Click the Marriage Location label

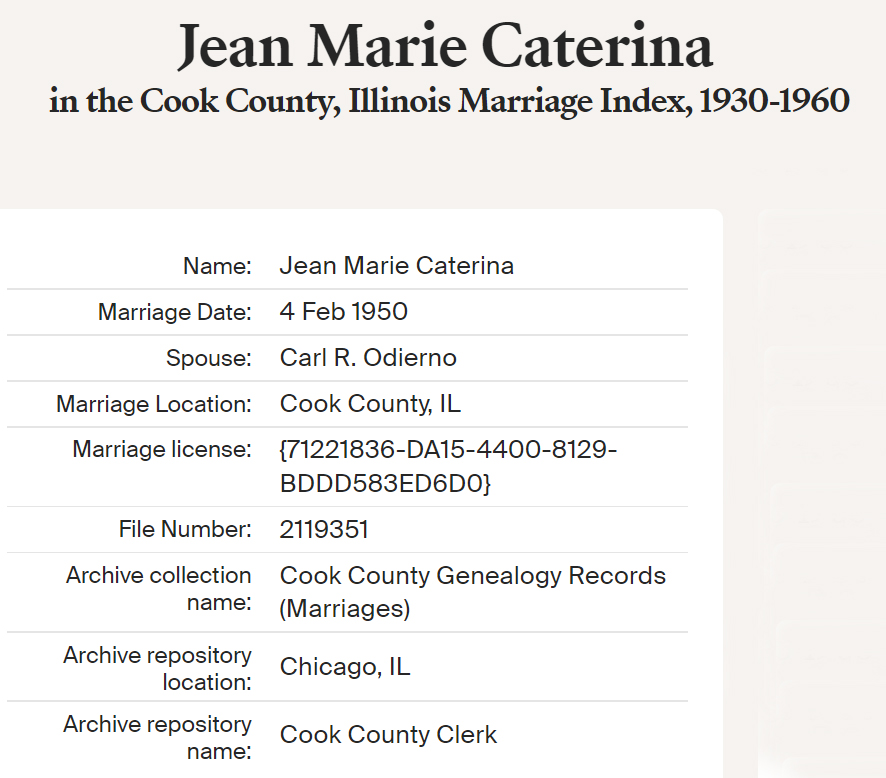tap(153, 404)
